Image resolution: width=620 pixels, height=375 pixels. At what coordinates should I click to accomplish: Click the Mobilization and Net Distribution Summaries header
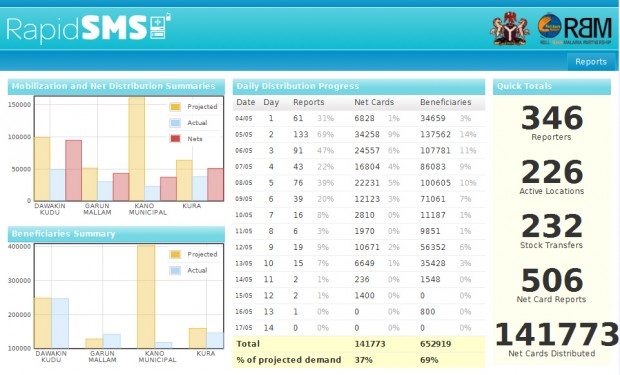coord(116,86)
